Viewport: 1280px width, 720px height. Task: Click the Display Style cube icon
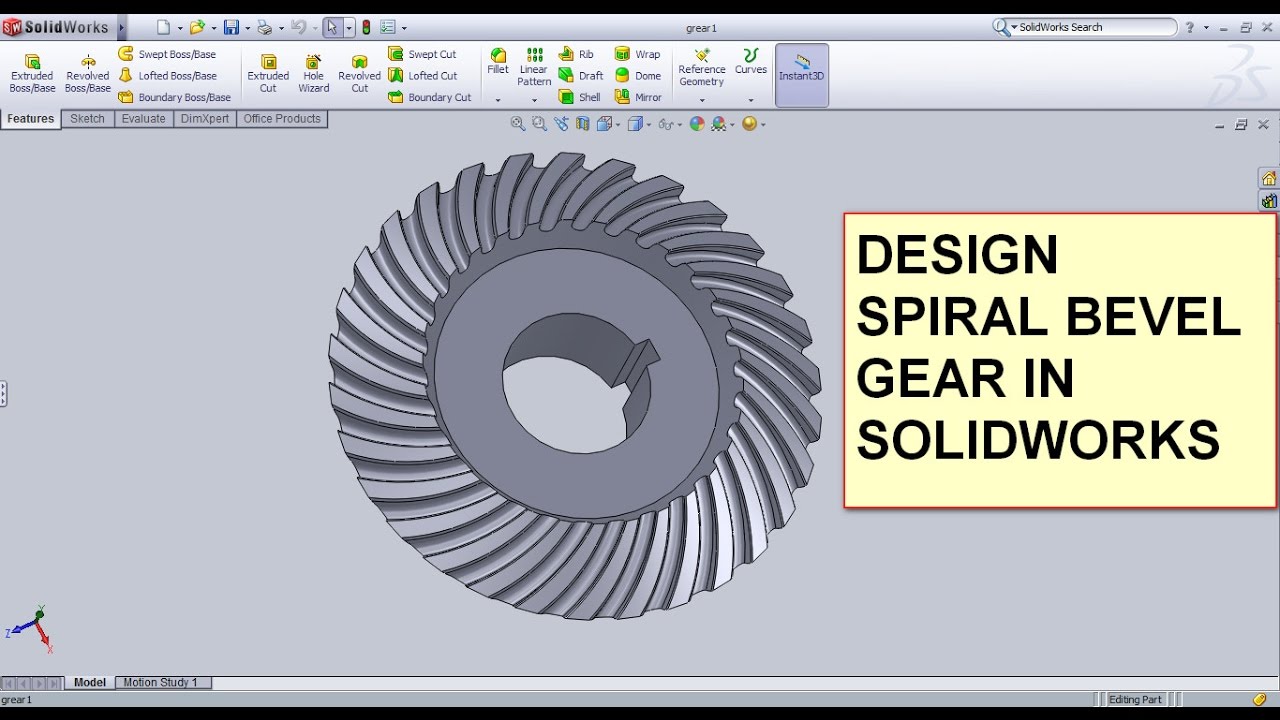[x=634, y=124]
